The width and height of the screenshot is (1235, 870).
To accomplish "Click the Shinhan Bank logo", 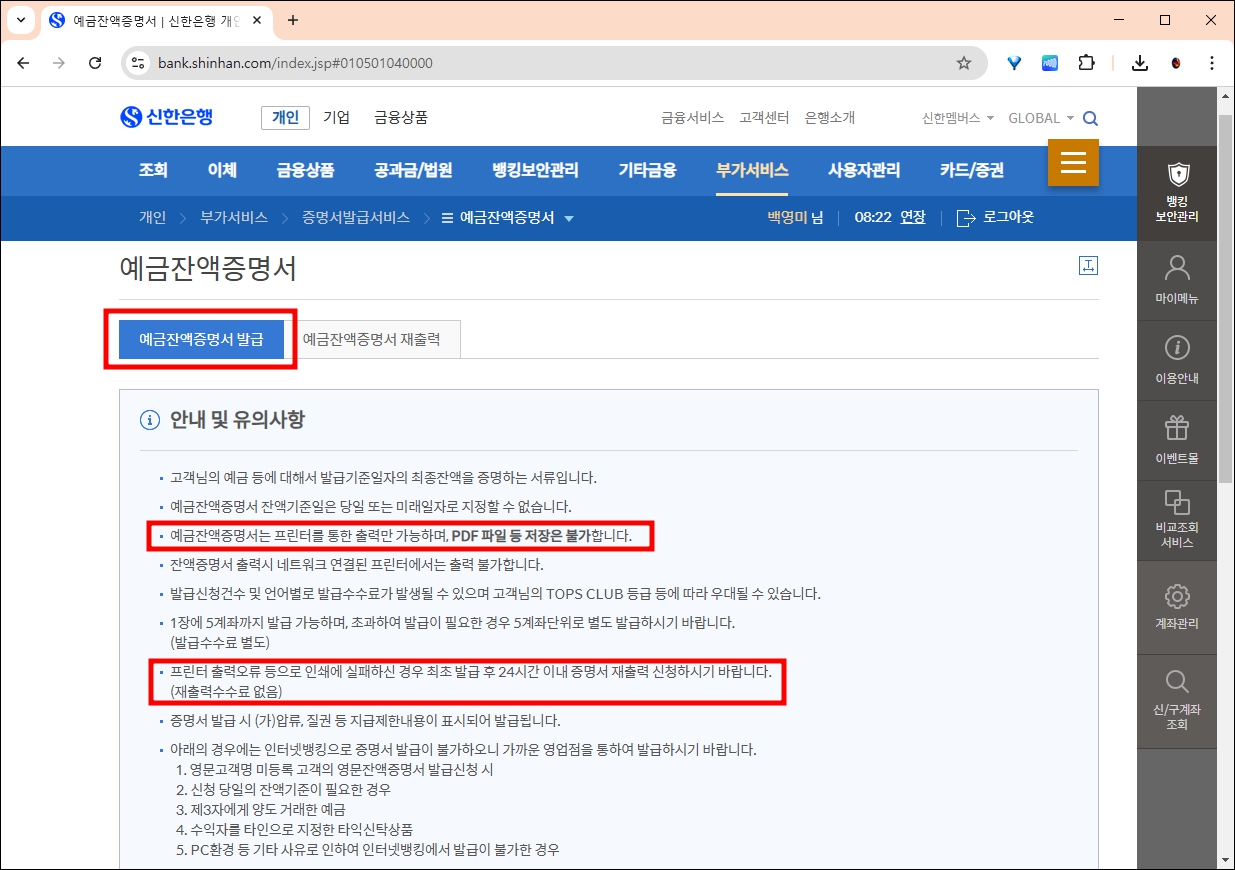I will (164, 116).
